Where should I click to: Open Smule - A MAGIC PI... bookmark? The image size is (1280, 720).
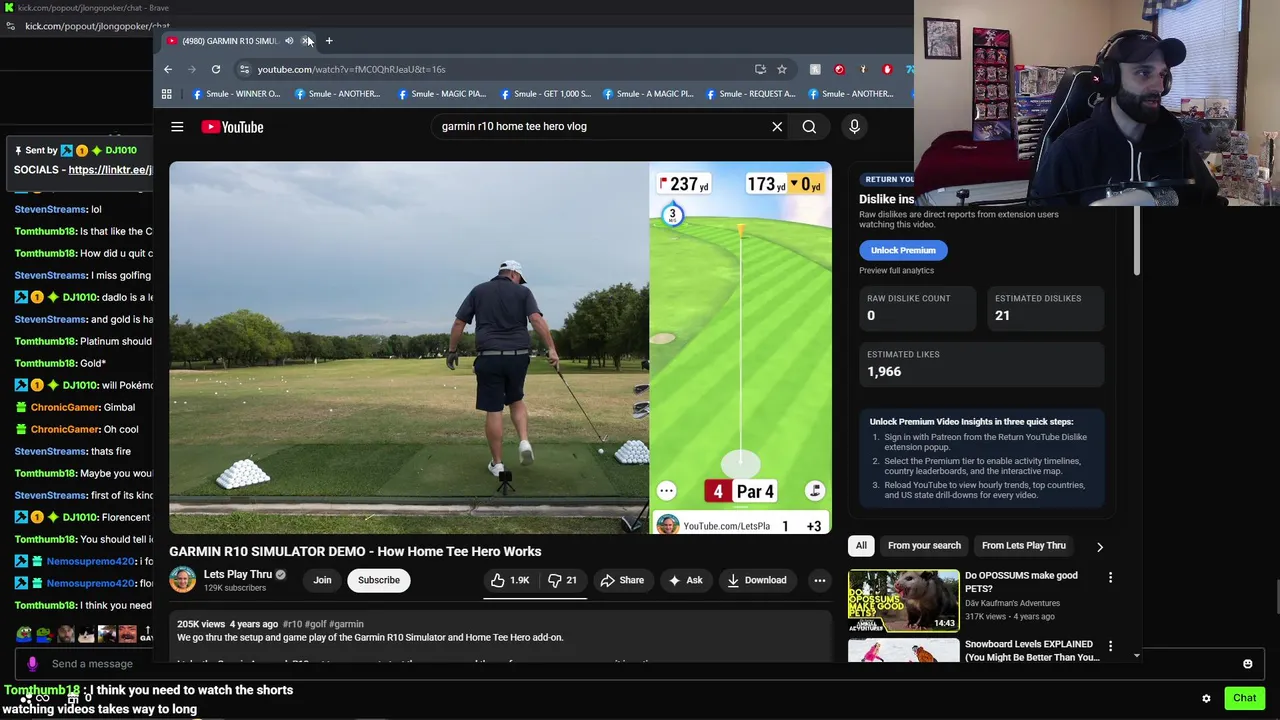(646, 94)
